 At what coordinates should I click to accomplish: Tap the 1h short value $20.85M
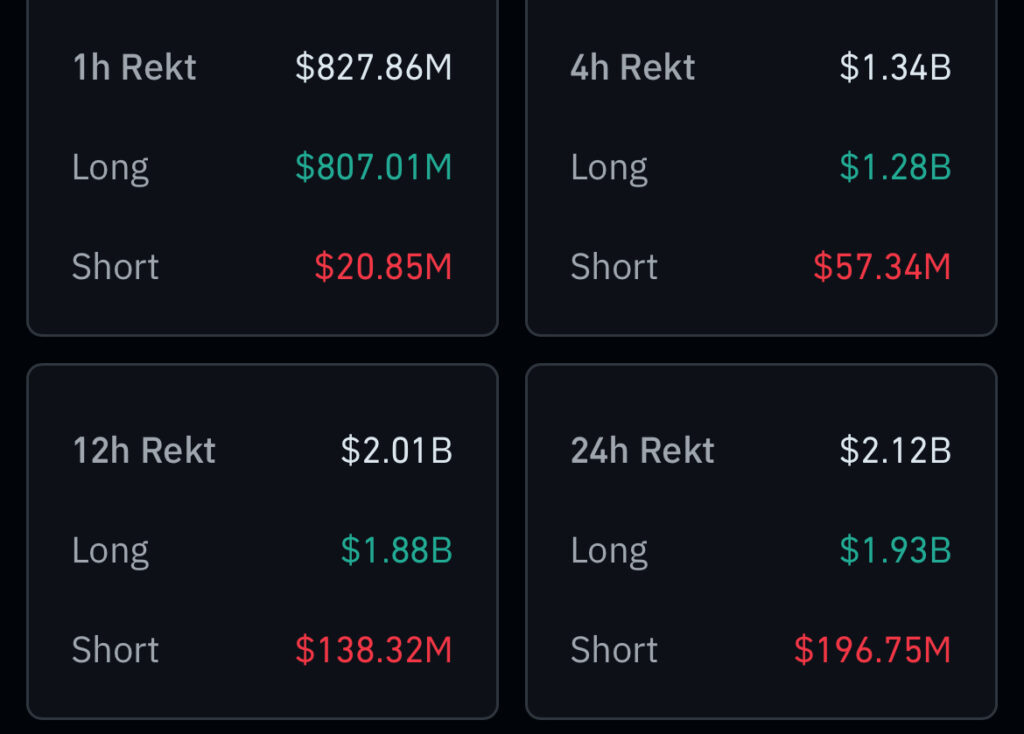(x=383, y=267)
